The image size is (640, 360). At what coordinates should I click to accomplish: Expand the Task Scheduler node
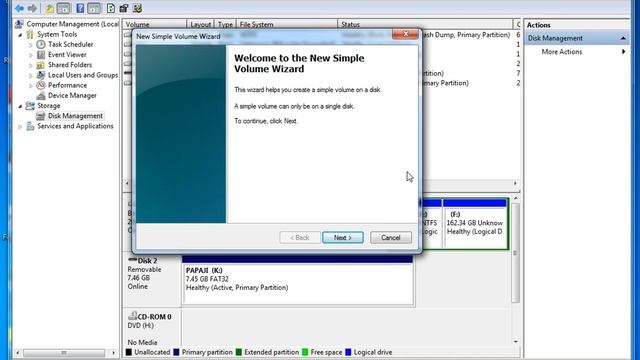point(31,45)
